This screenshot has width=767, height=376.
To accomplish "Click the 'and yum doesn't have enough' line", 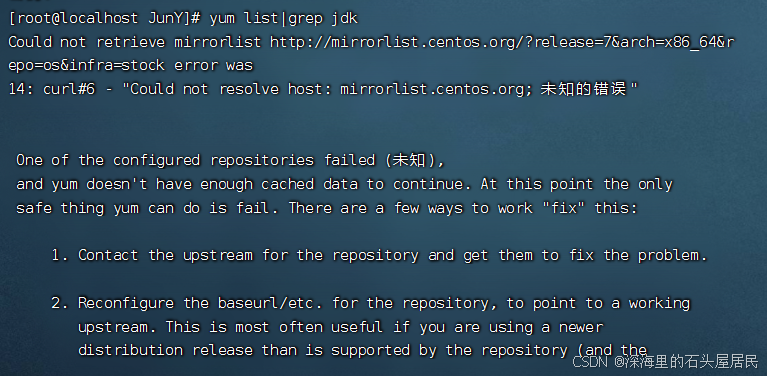I will (x=344, y=184).
